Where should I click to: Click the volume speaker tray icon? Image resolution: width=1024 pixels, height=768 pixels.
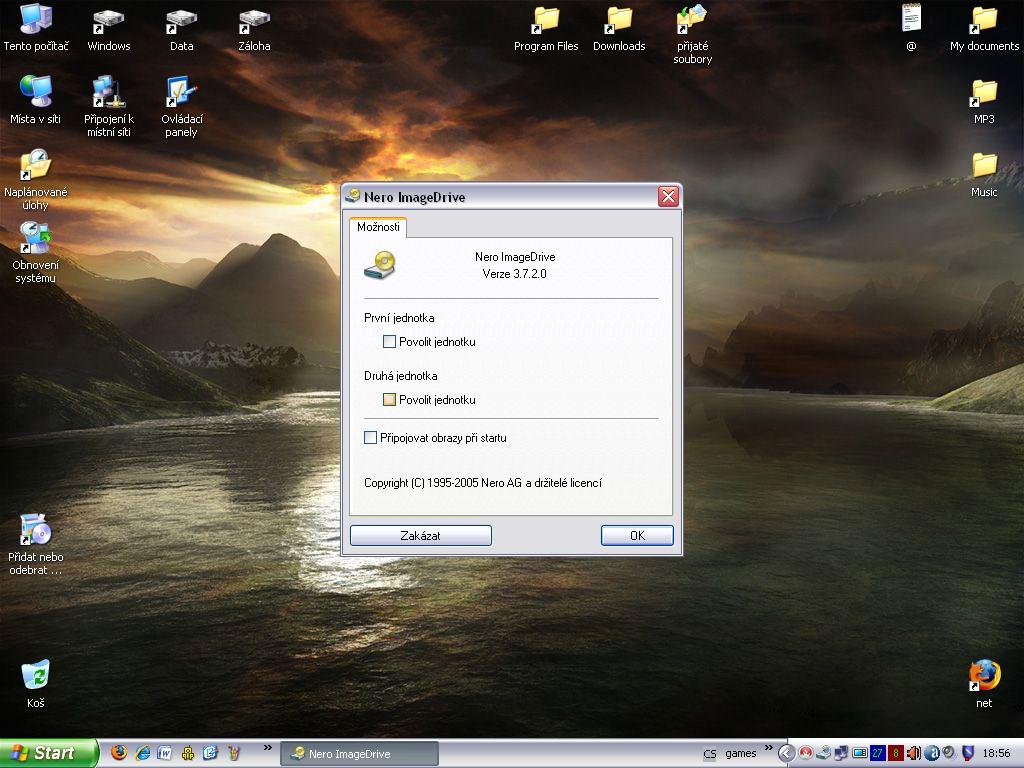point(913,753)
